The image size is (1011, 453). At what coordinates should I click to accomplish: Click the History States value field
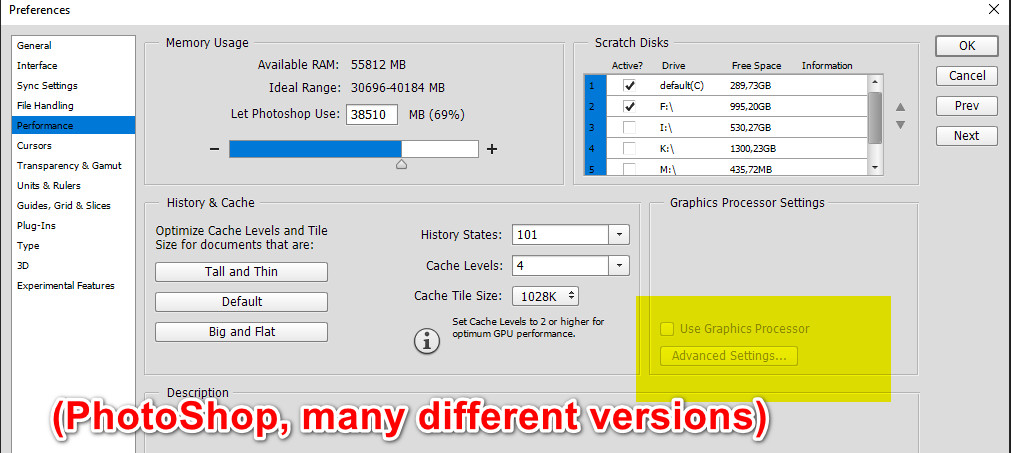click(561, 235)
